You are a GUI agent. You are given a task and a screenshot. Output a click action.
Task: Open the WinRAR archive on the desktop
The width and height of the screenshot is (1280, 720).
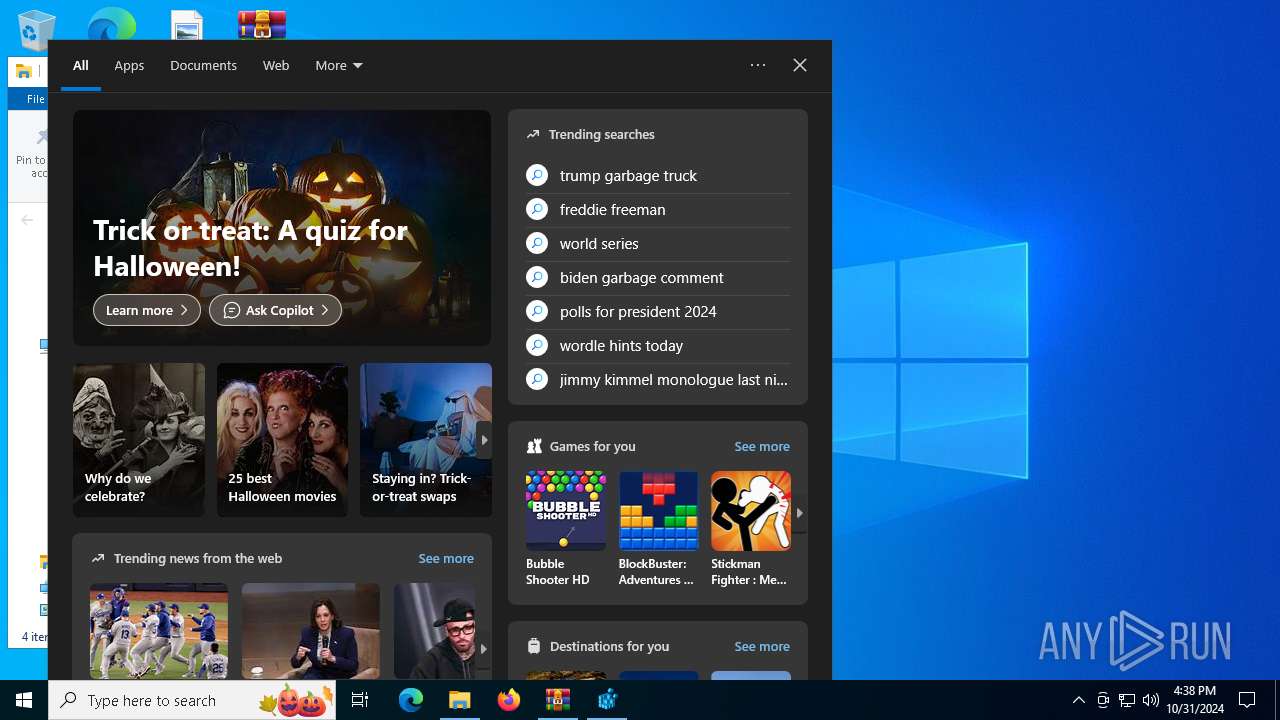click(262, 24)
